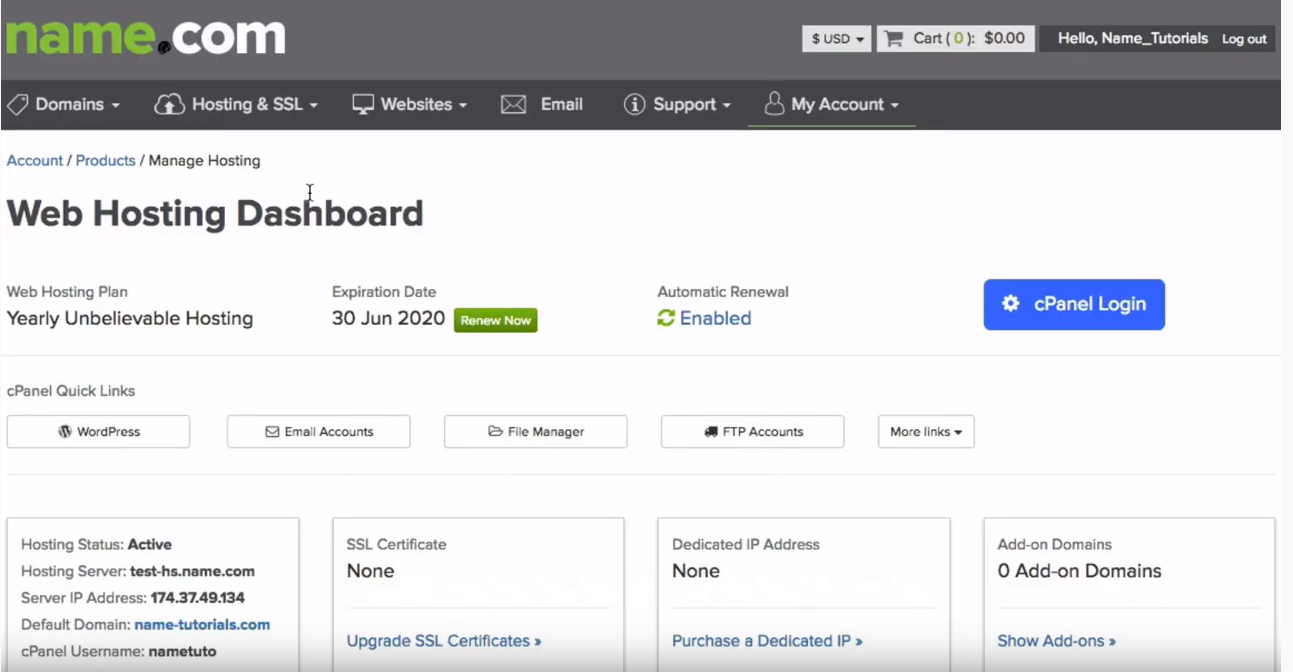Expand the Domains menu
This screenshot has height=672, width=1293.
point(64,104)
